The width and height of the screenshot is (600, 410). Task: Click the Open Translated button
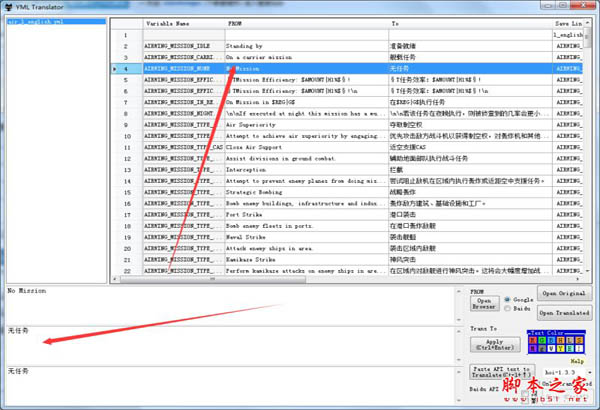564,313
